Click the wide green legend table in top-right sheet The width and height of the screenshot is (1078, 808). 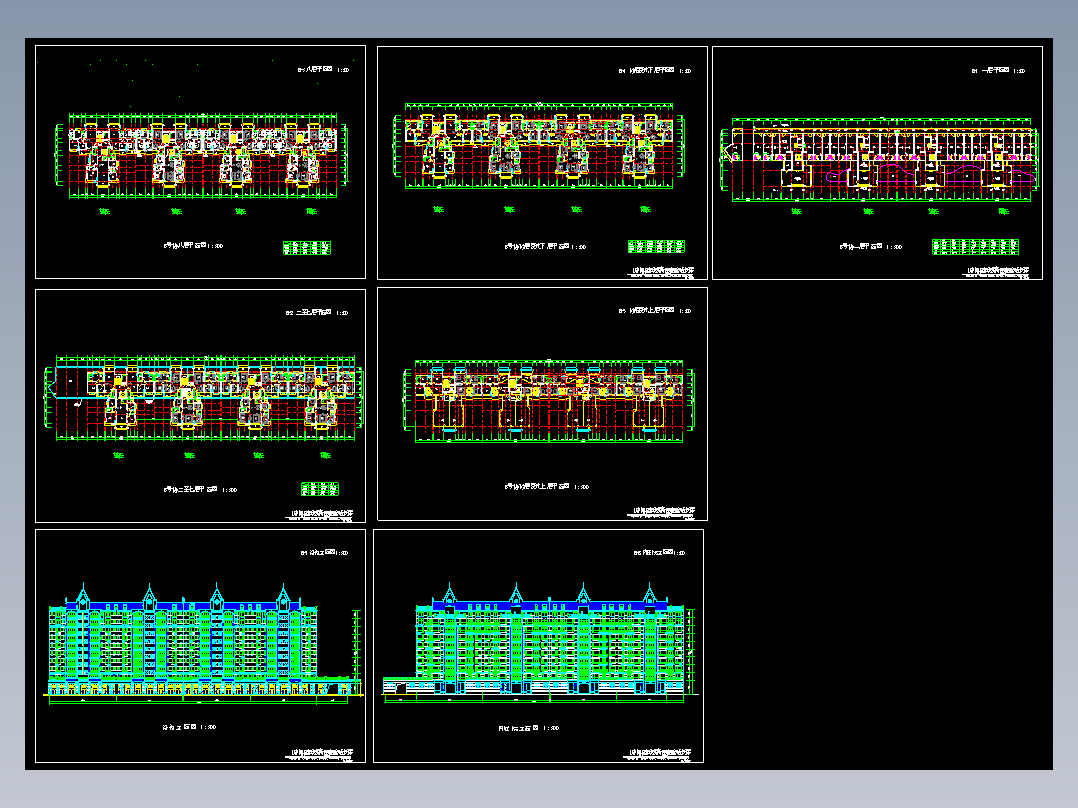(975, 247)
